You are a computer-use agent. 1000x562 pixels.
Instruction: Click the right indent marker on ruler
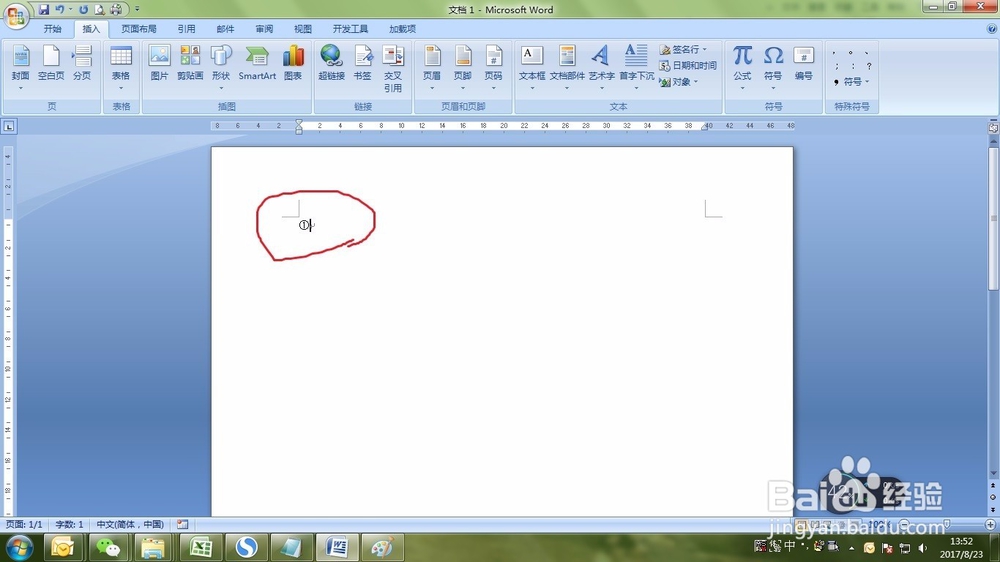tap(705, 127)
